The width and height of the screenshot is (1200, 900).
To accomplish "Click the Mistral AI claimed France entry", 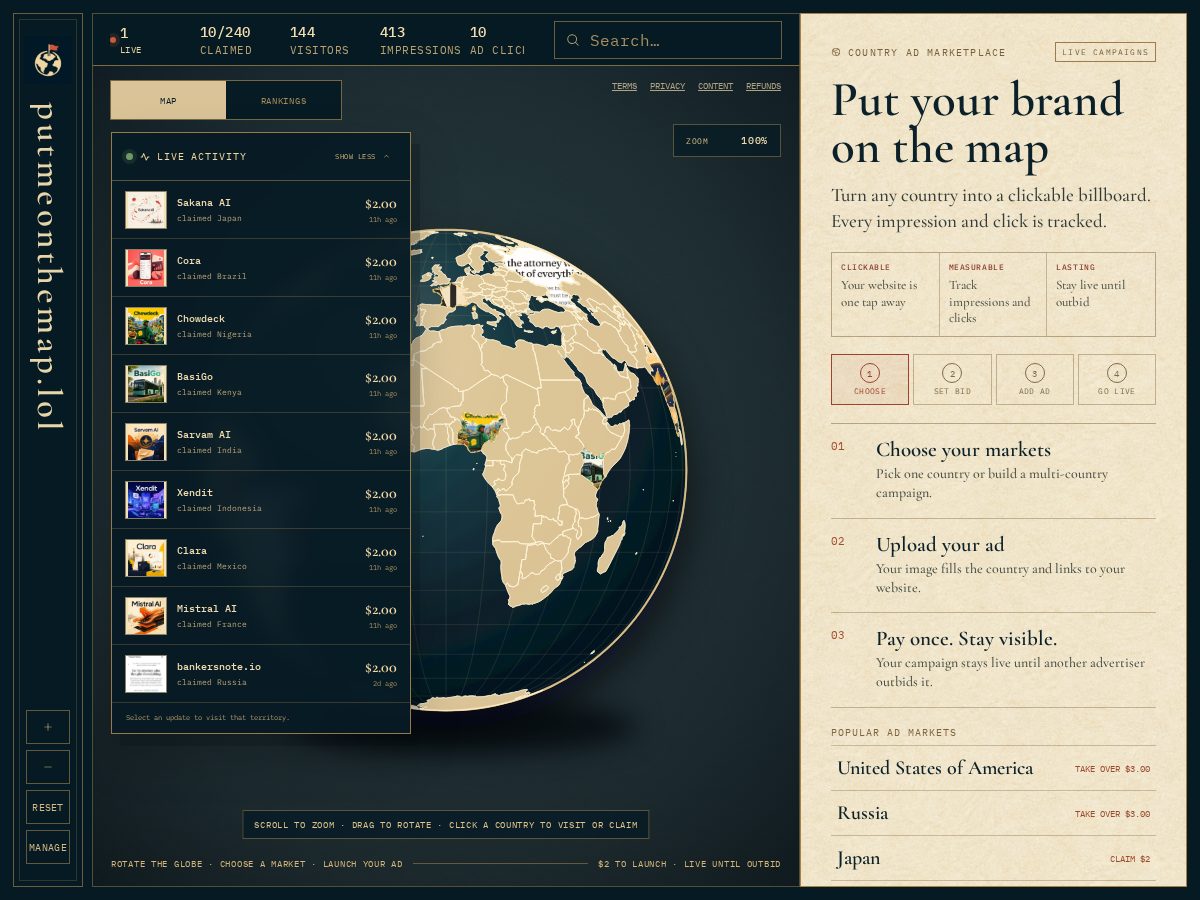I will tap(261, 616).
